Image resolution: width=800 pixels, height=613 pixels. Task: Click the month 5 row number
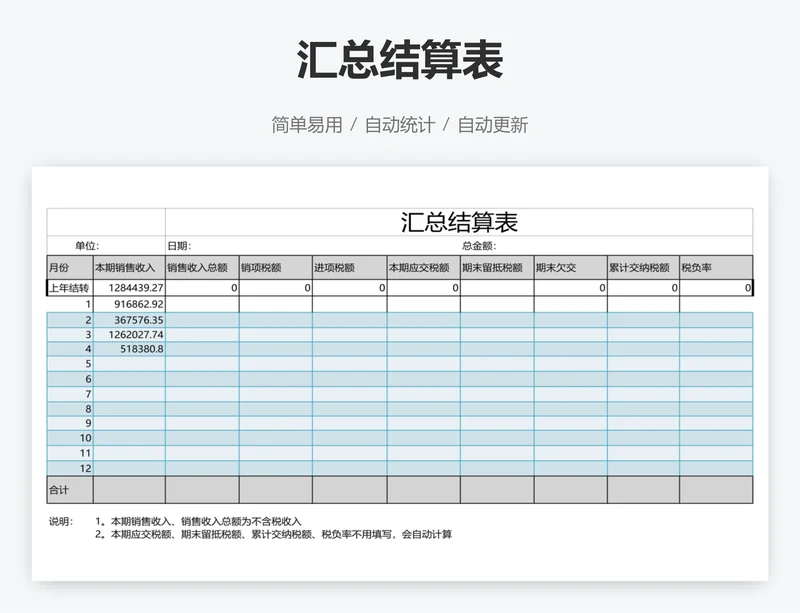point(88,364)
